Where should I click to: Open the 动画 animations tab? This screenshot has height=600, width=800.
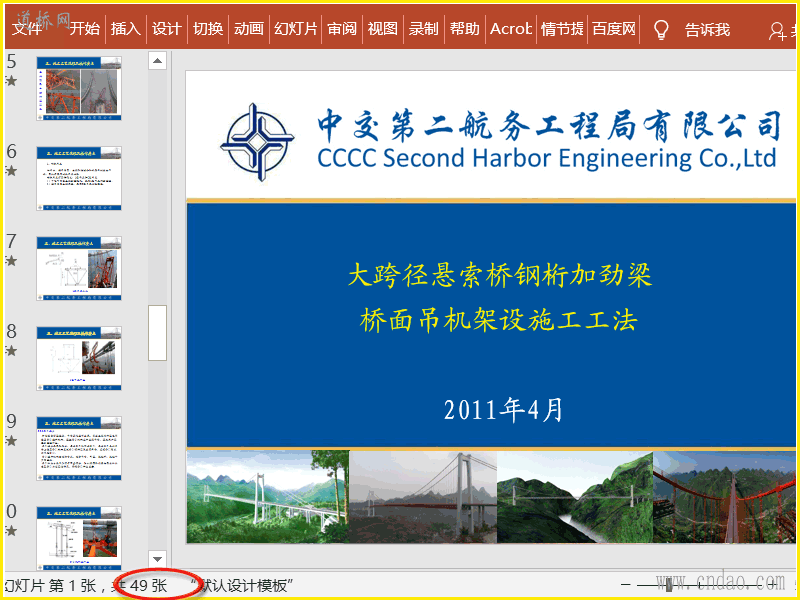[x=249, y=29]
